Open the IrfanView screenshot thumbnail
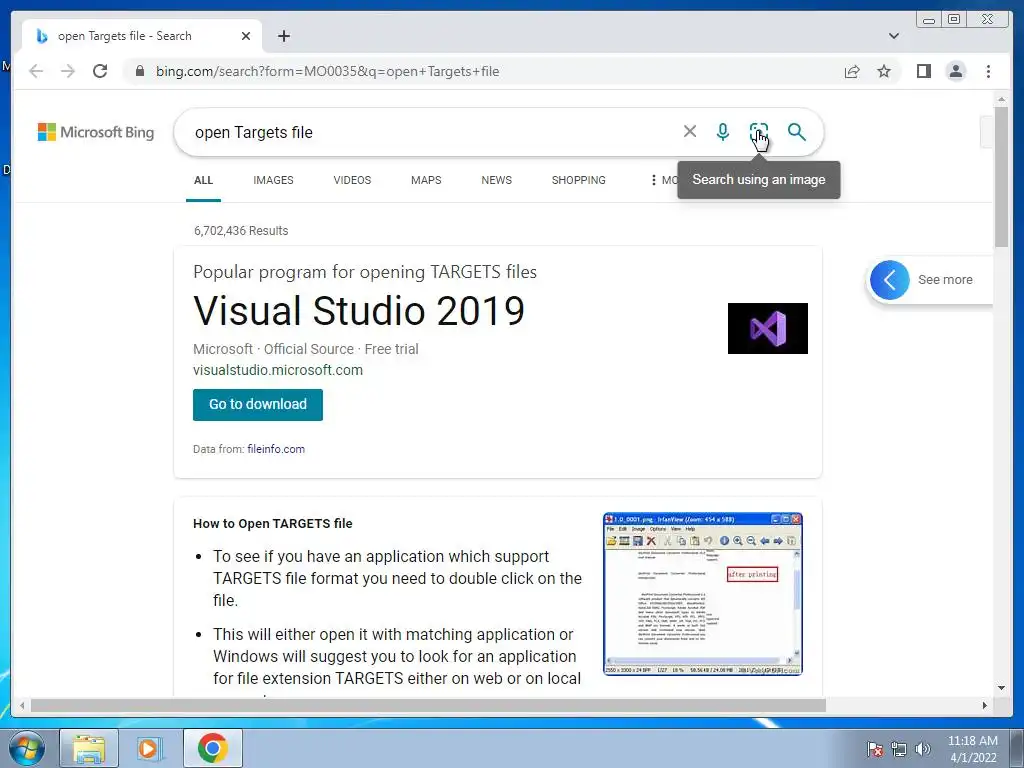The image size is (1024, 768). (703, 594)
